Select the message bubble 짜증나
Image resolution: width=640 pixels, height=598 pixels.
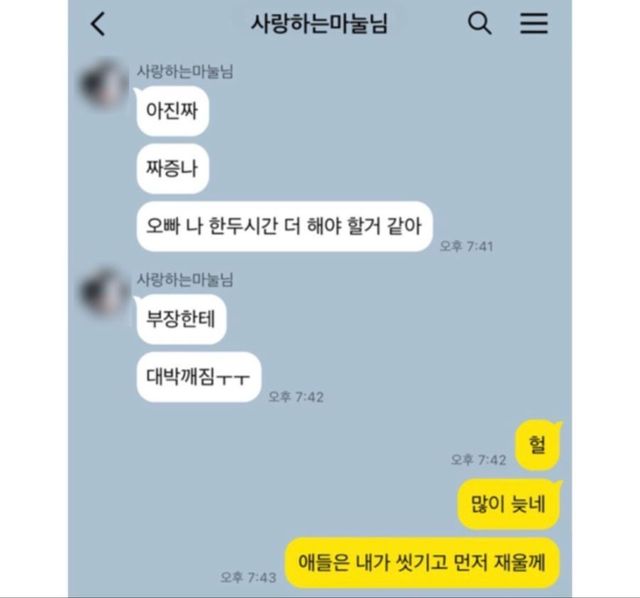pos(173,169)
